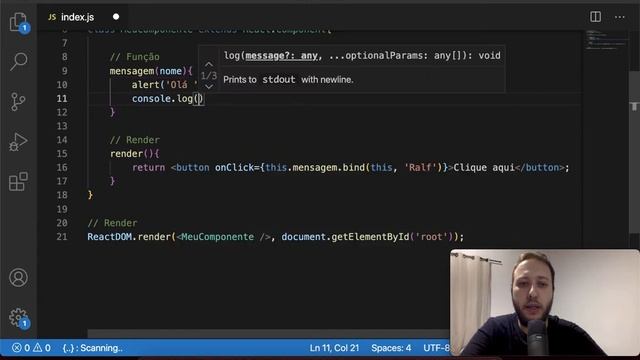Image resolution: width=640 pixels, height=360 pixels.
Task: Place the cursor on the mensagem(nome){ line
Action: point(151,71)
